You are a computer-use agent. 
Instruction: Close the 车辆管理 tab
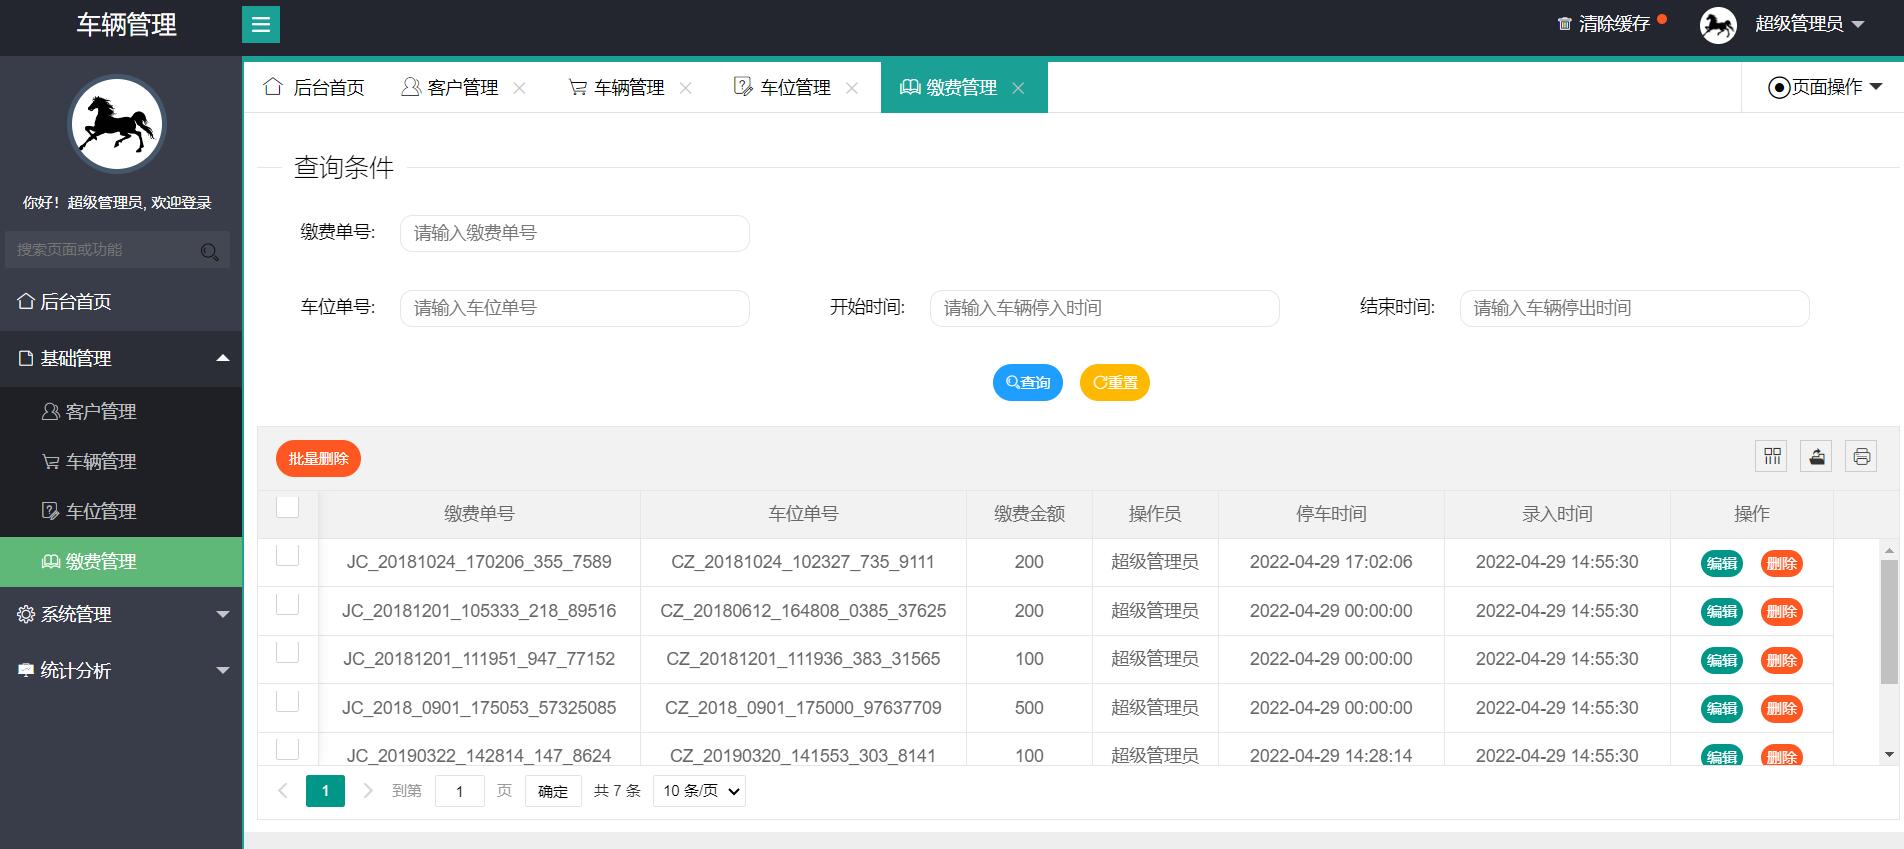686,88
